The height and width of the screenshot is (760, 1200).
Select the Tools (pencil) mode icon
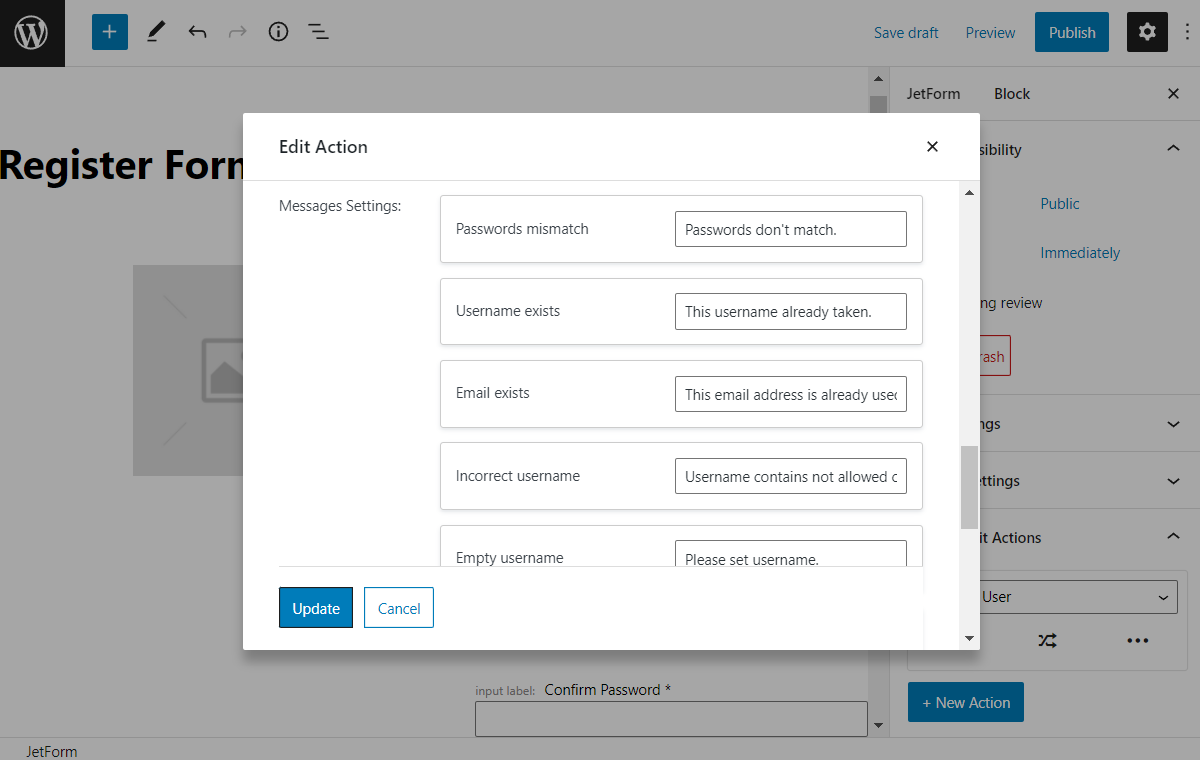point(155,32)
